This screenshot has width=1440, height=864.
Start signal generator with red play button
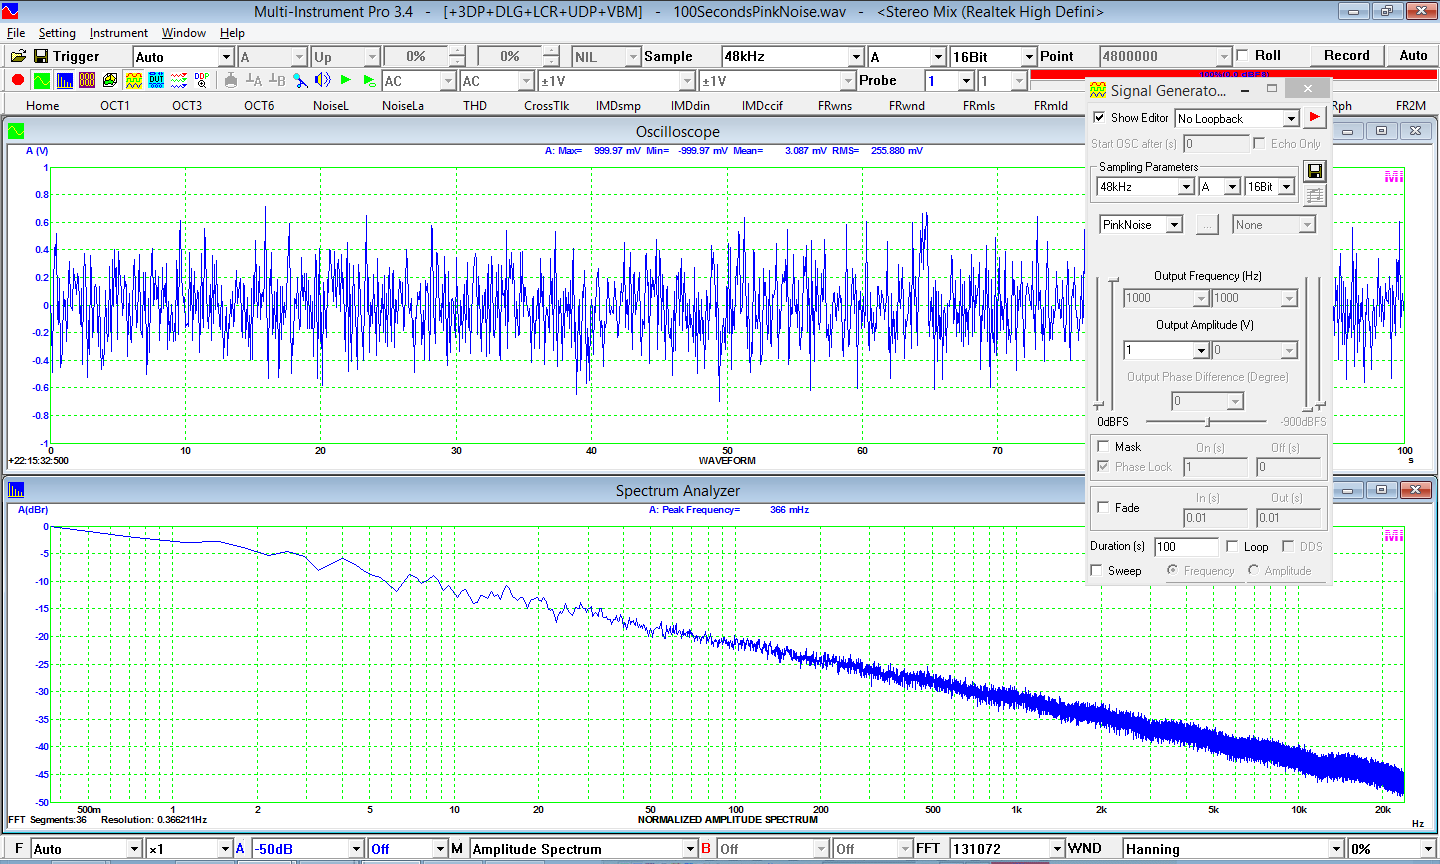1314,118
